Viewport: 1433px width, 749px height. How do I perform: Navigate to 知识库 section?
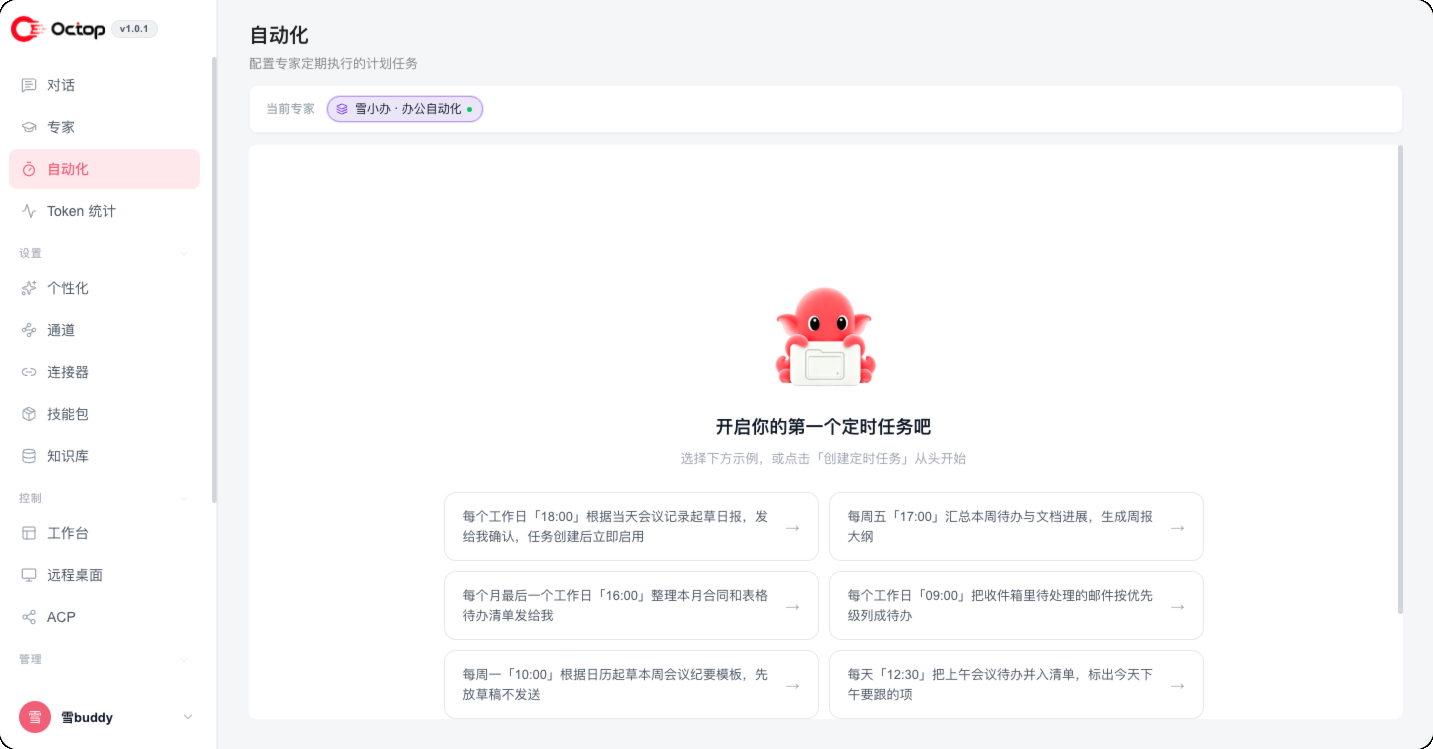[x=104, y=456]
